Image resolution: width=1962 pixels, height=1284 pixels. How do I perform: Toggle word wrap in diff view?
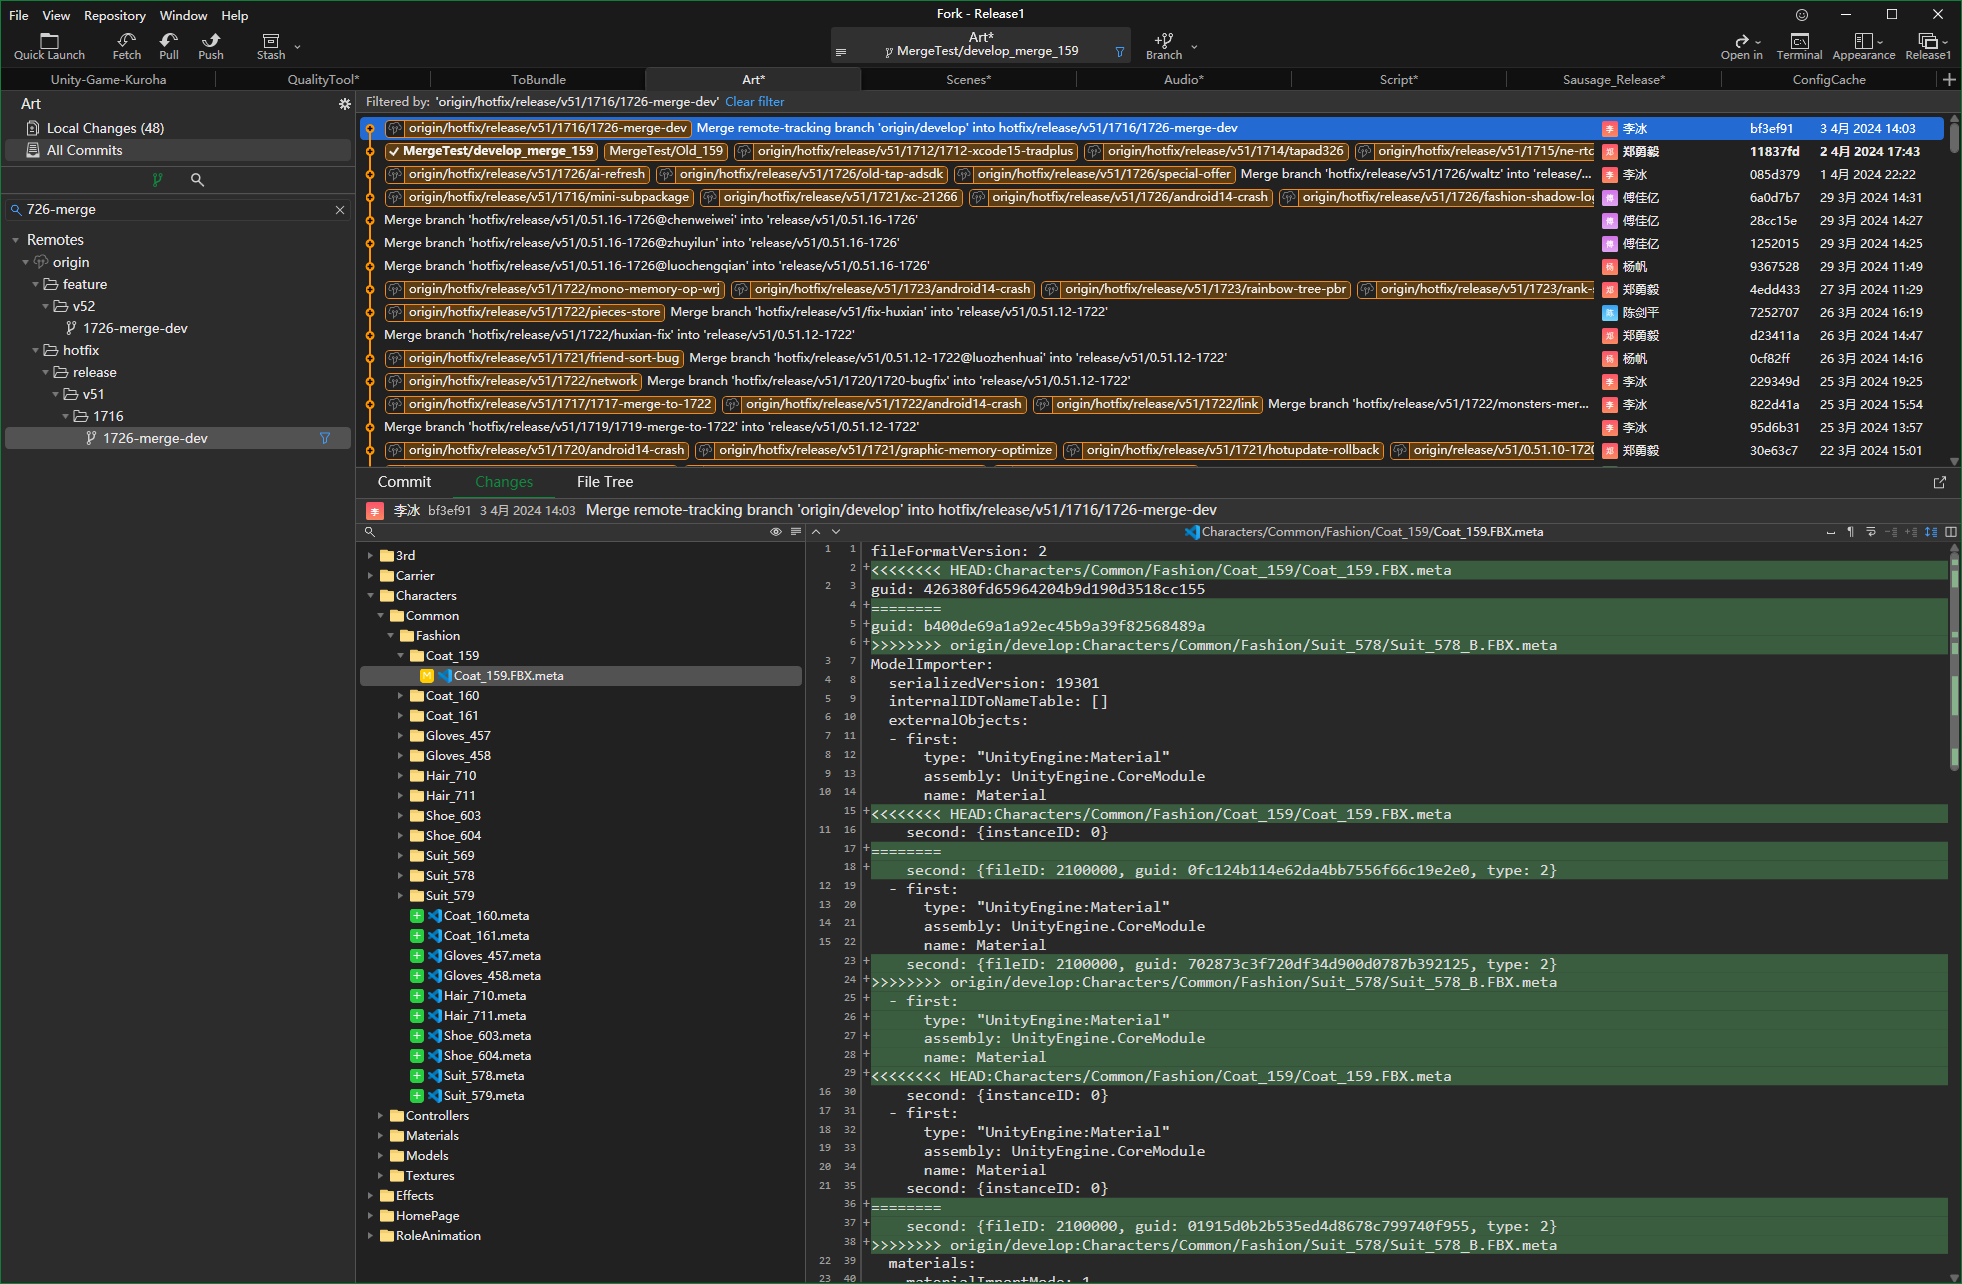1871,532
